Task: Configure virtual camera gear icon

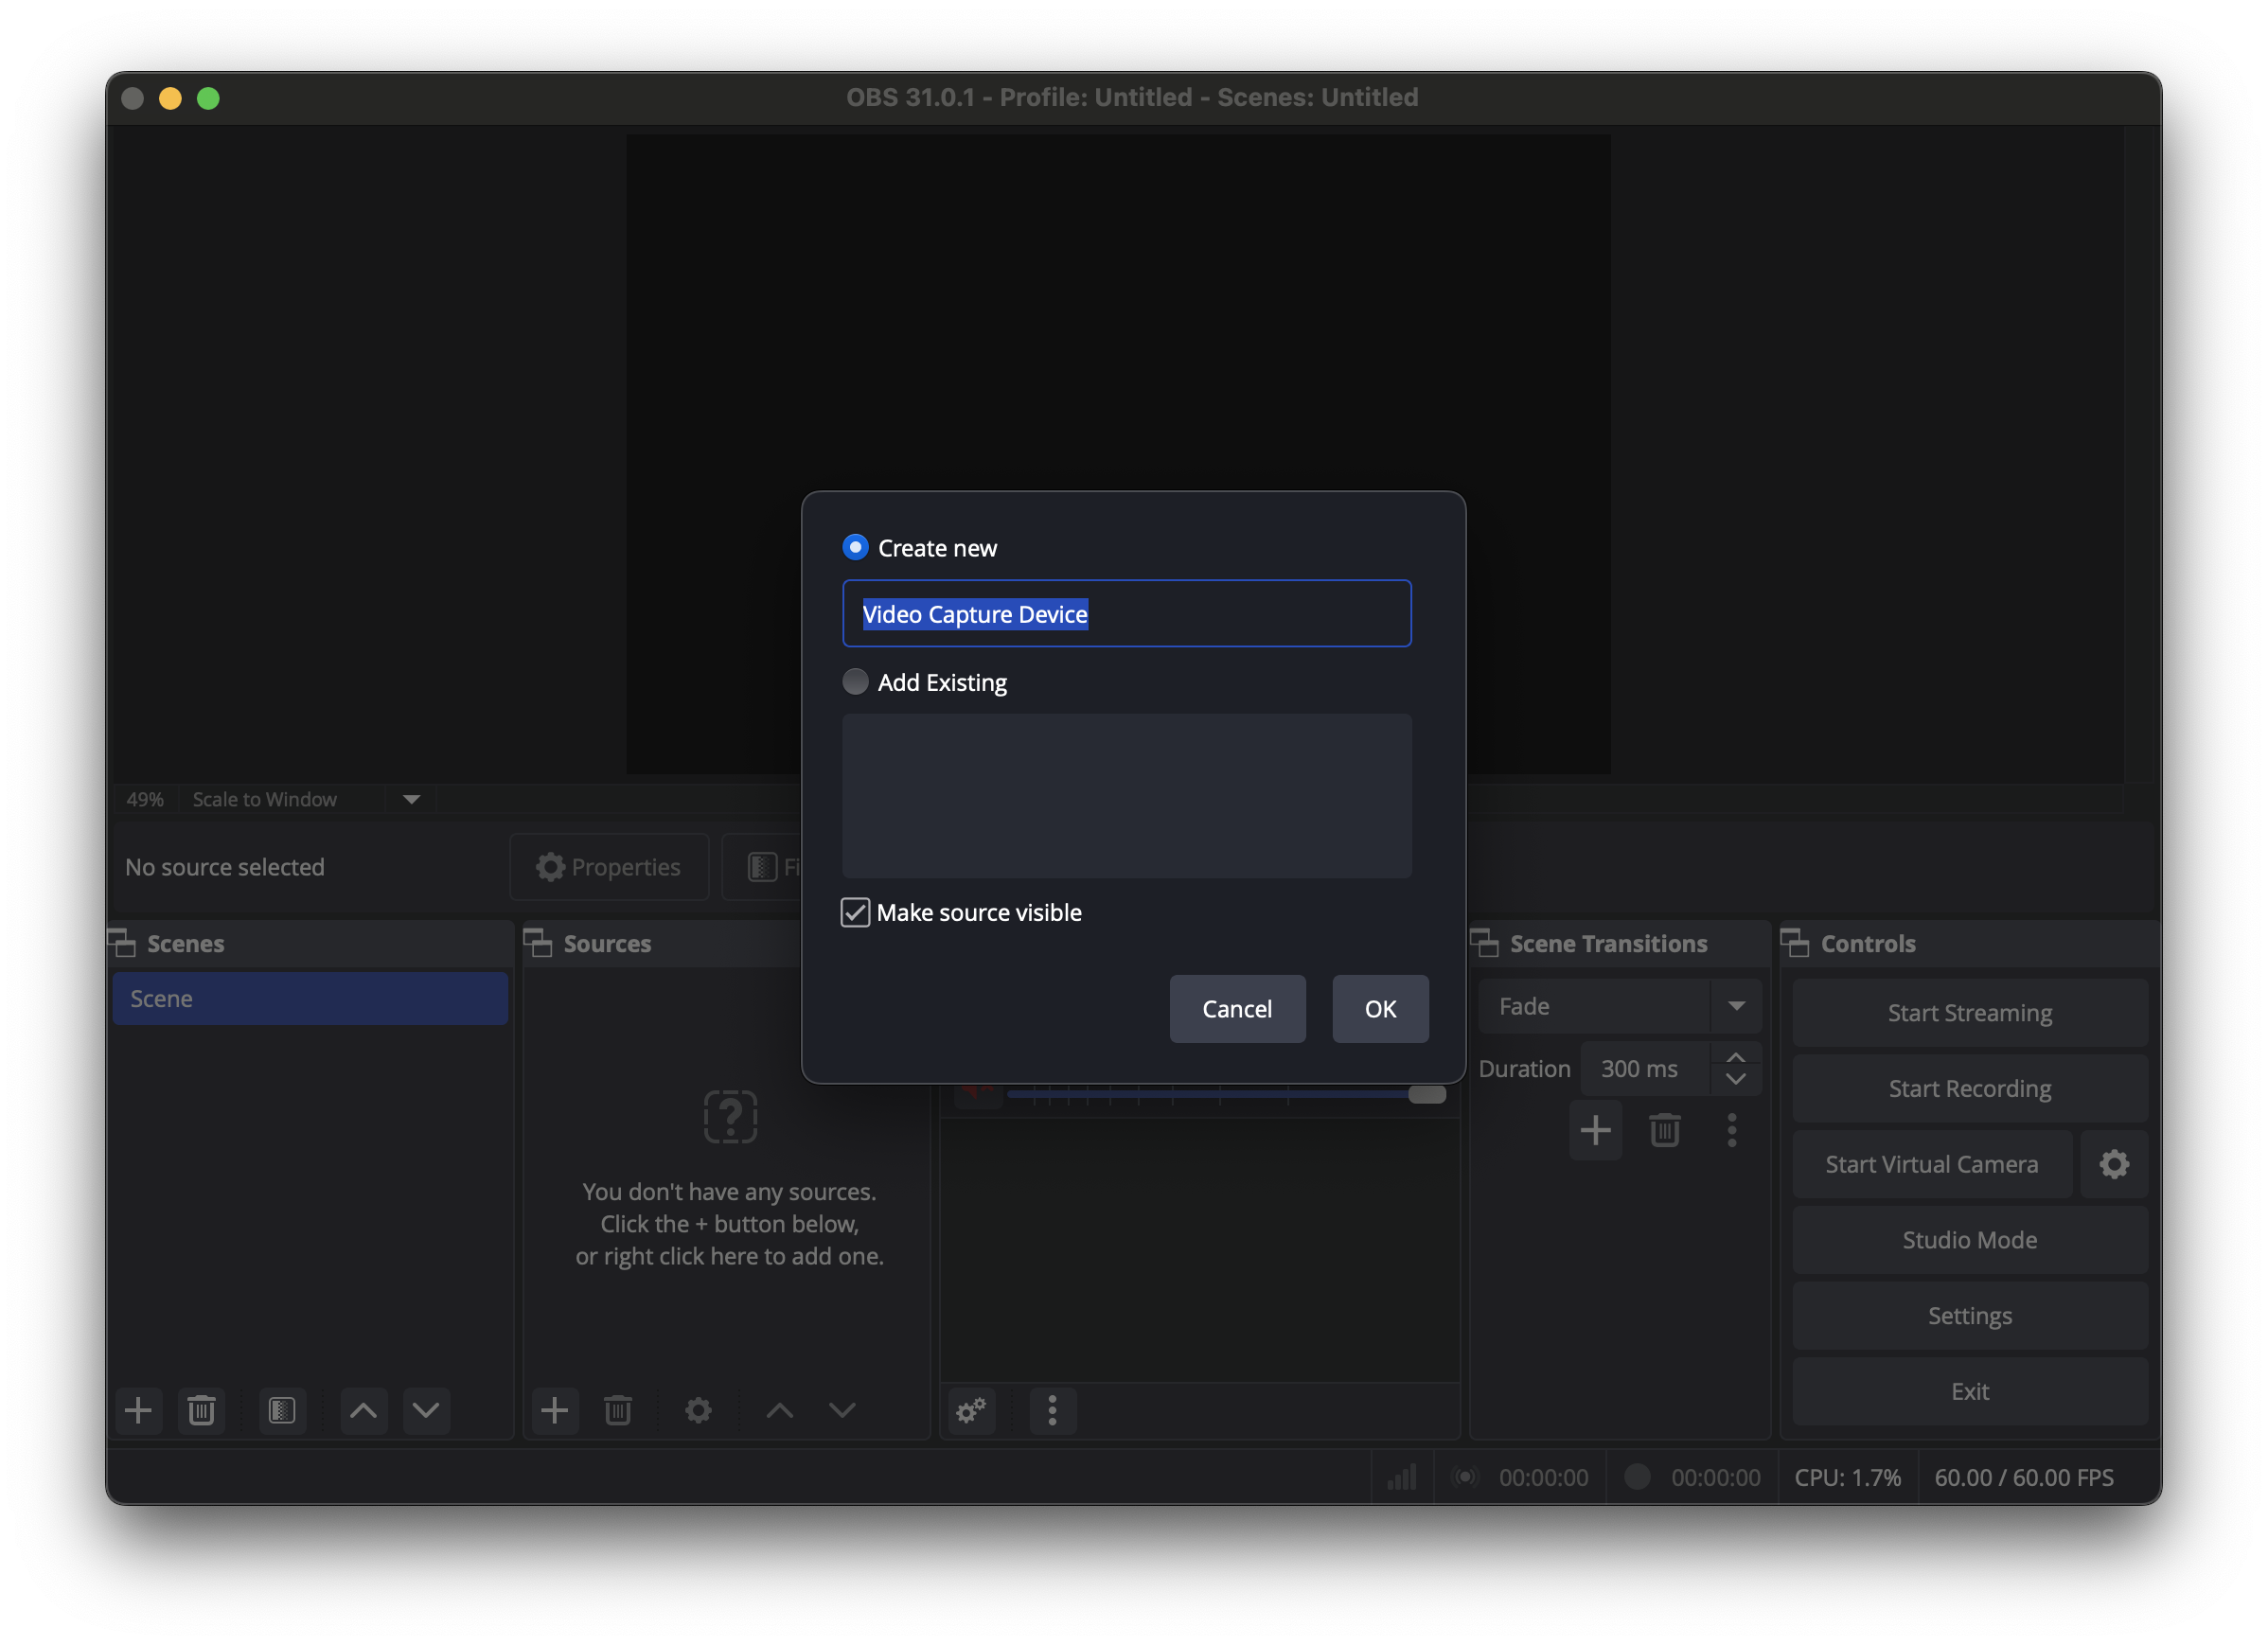Action: (x=2114, y=1164)
